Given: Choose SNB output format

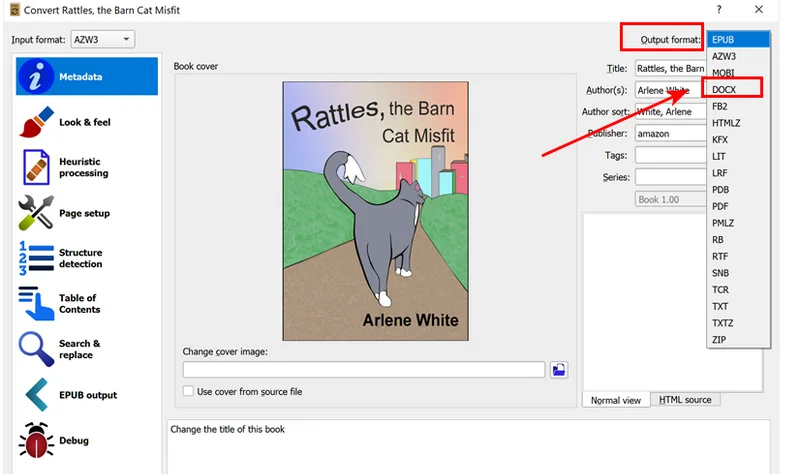Looking at the screenshot, I should (x=738, y=273).
